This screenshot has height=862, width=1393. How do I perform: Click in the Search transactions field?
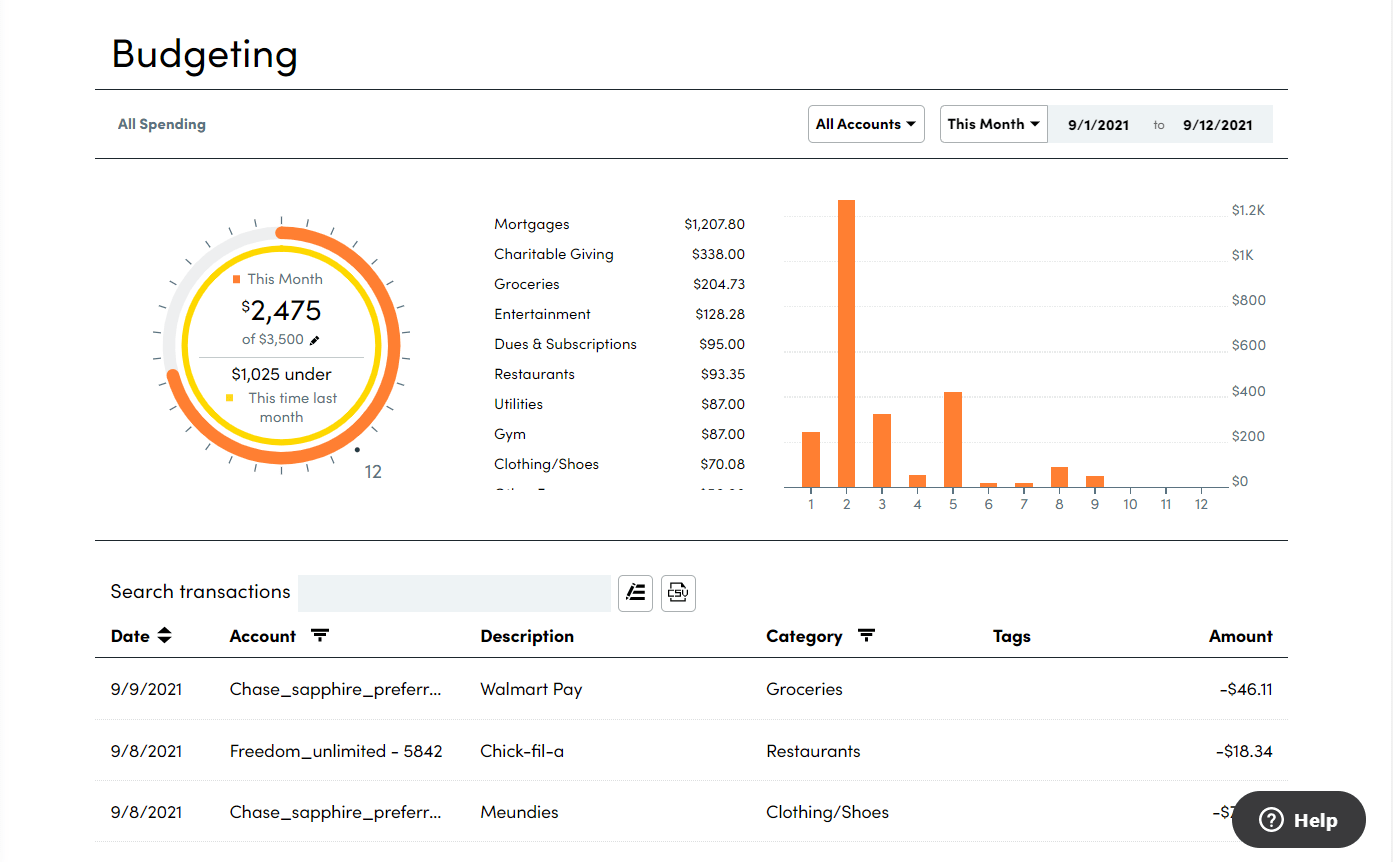pos(454,593)
